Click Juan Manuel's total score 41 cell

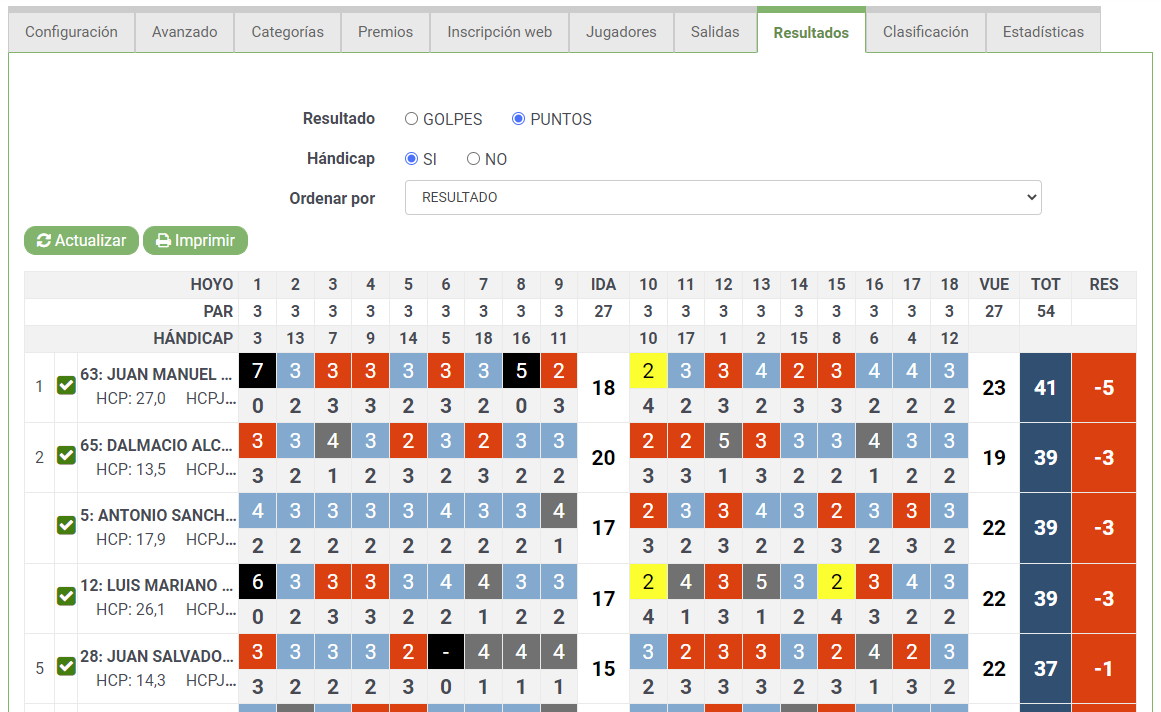[x=1045, y=388]
